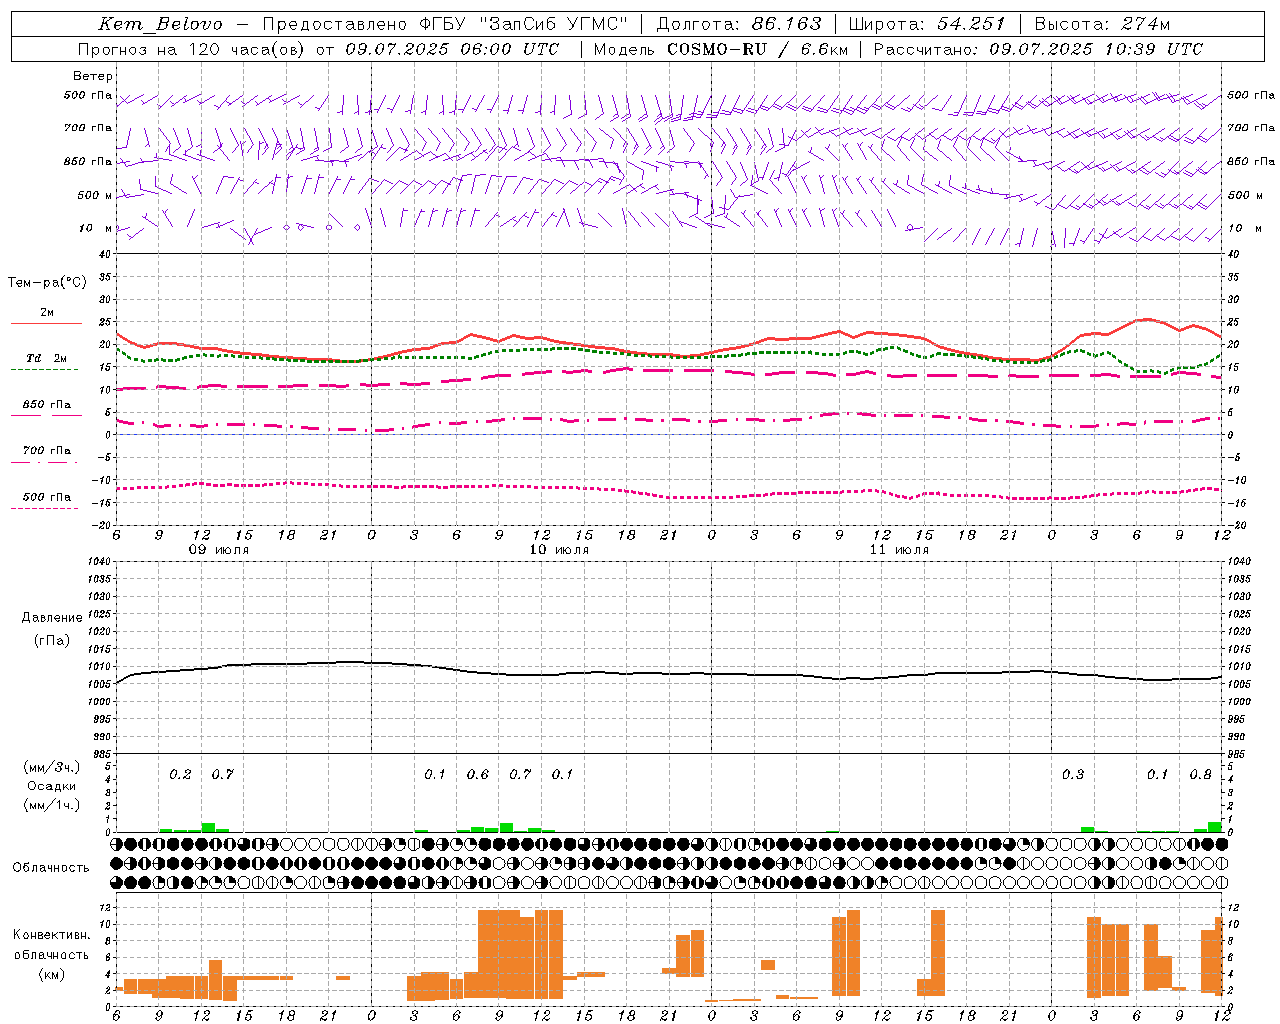This screenshot has height=1024, width=1280.
Task: Click the 'Высота: 274м' label
Action: [x=1102, y=24]
